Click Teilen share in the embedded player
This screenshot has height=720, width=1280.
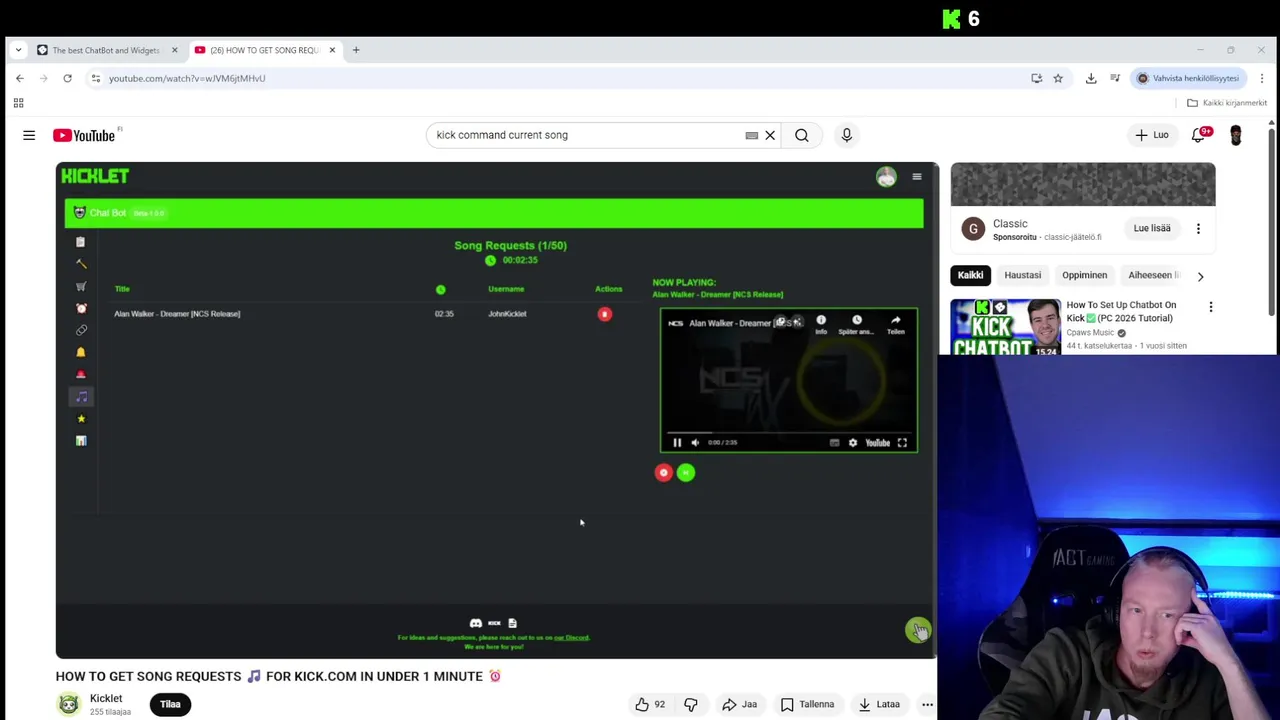coord(896,324)
